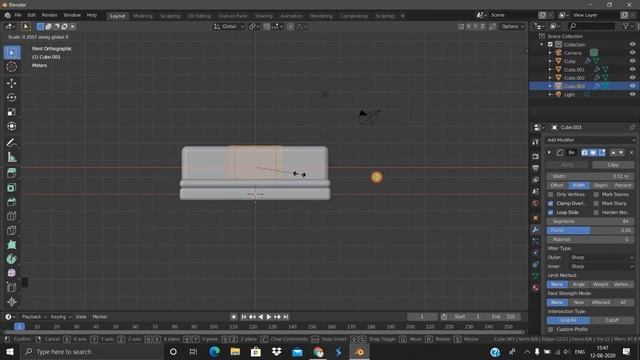This screenshot has height=360, width=640.
Task: Click the Blender logo menu icon
Action: point(7,15)
